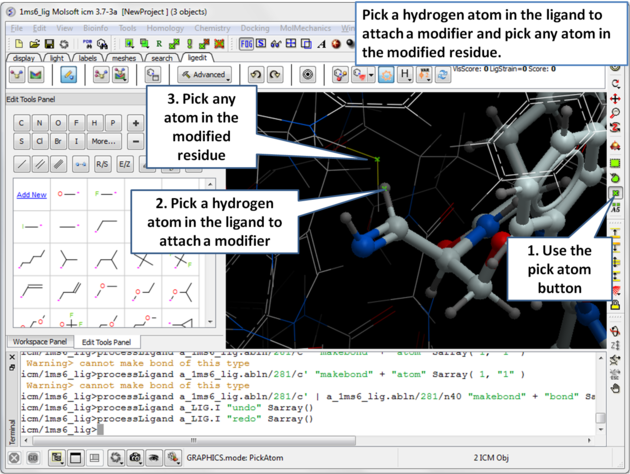Toggle the FOG display button

[246, 44]
